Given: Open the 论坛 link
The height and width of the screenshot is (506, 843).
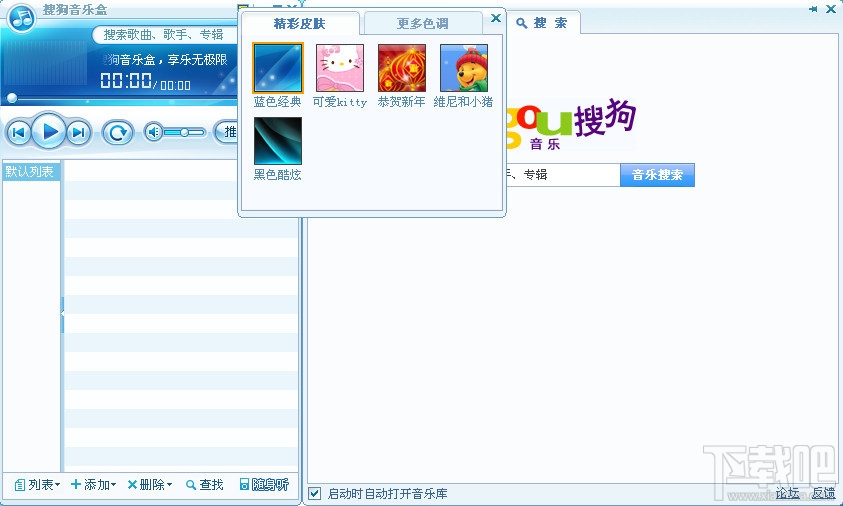Looking at the screenshot, I should 787,493.
